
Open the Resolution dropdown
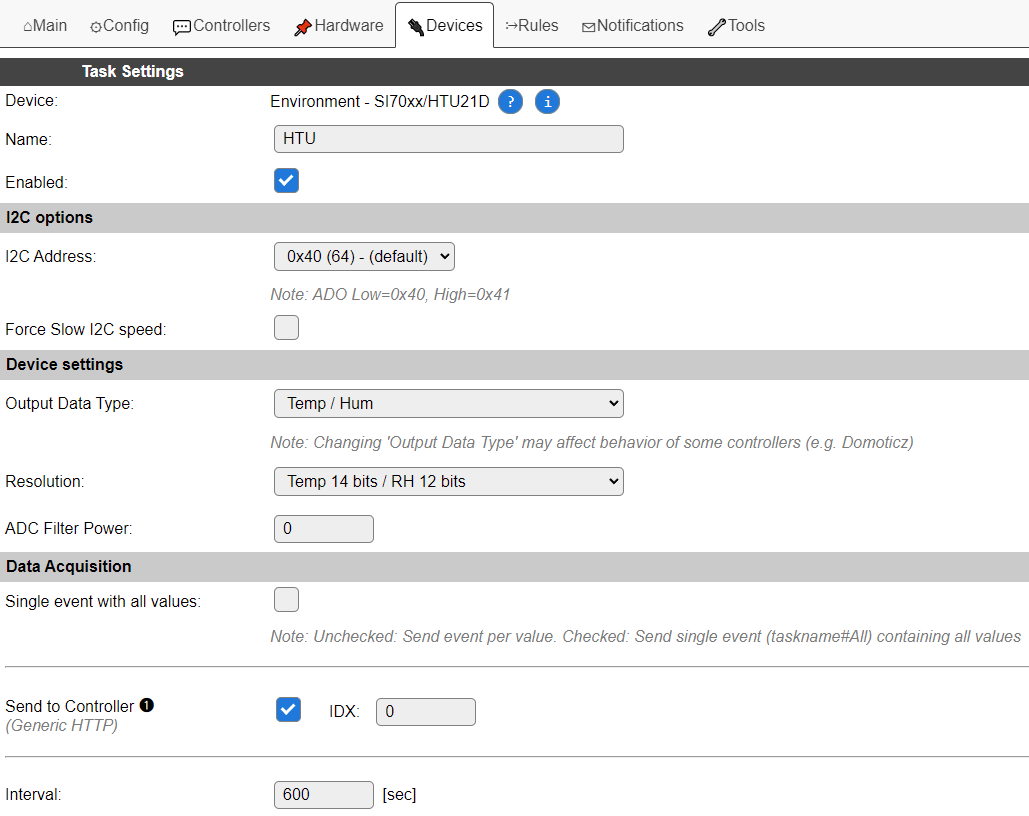click(448, 482)
